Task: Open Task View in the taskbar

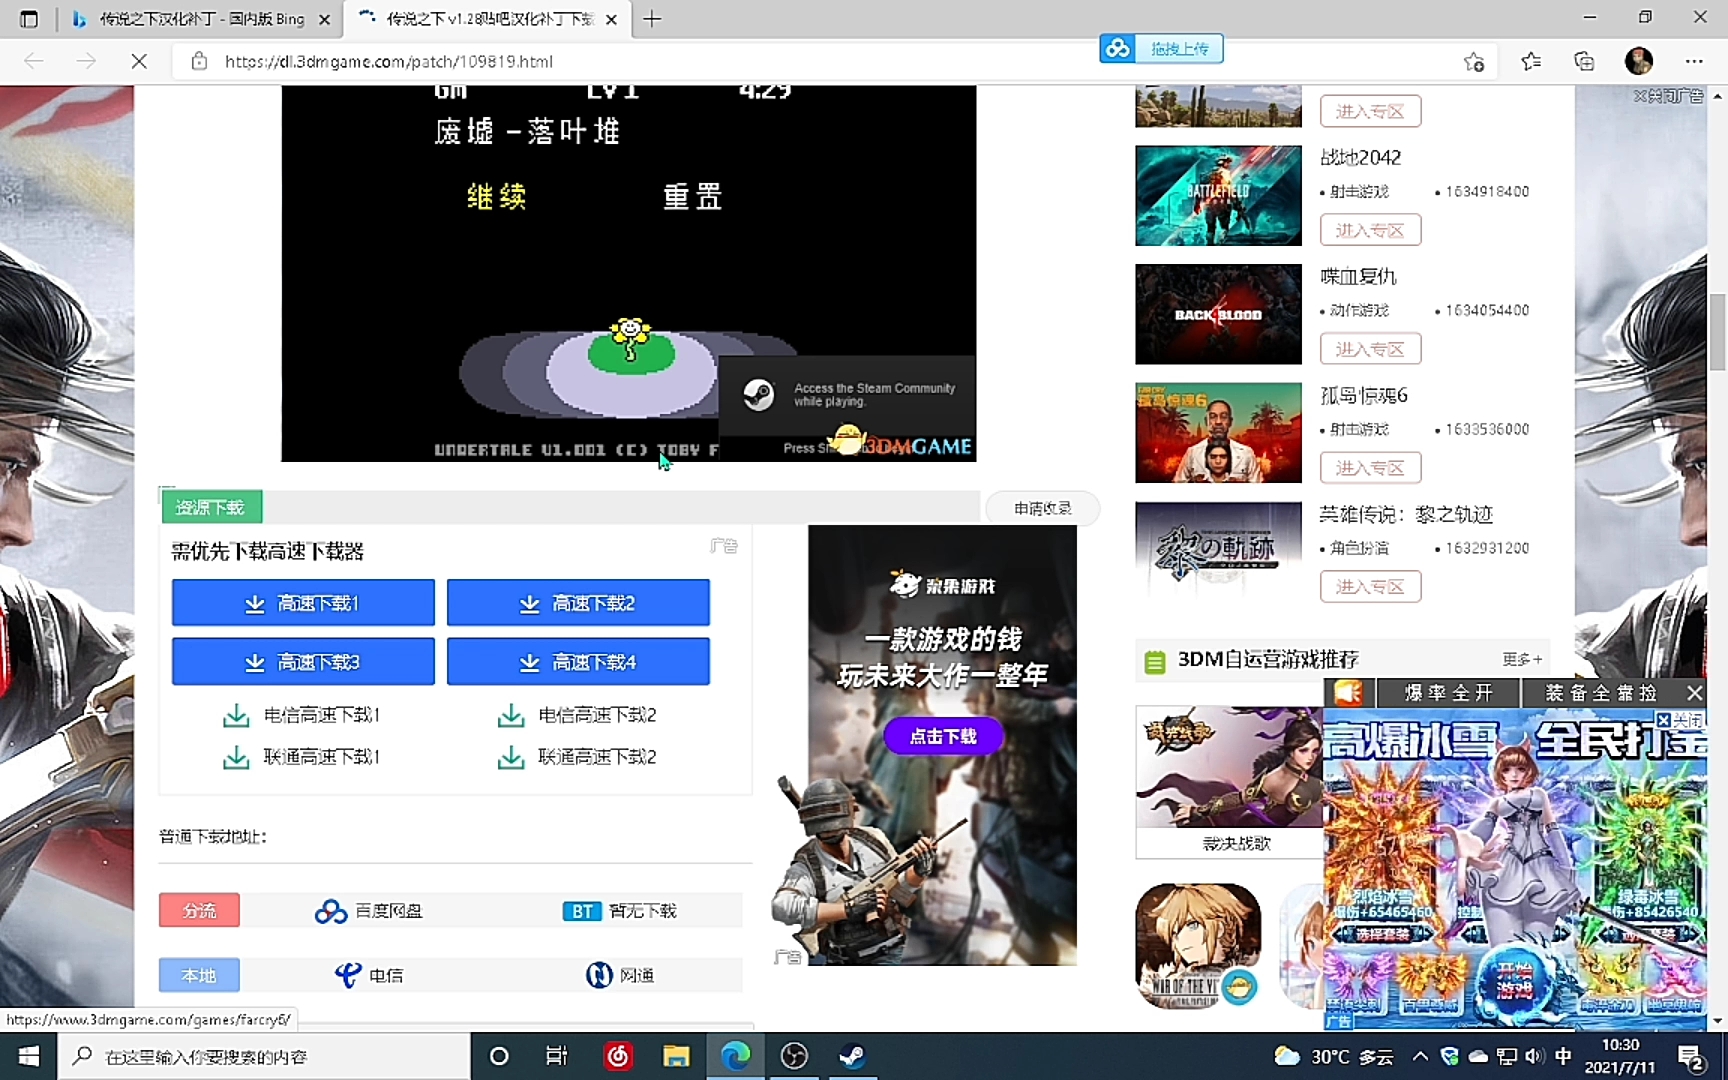Action: [x=556, y=1056]
